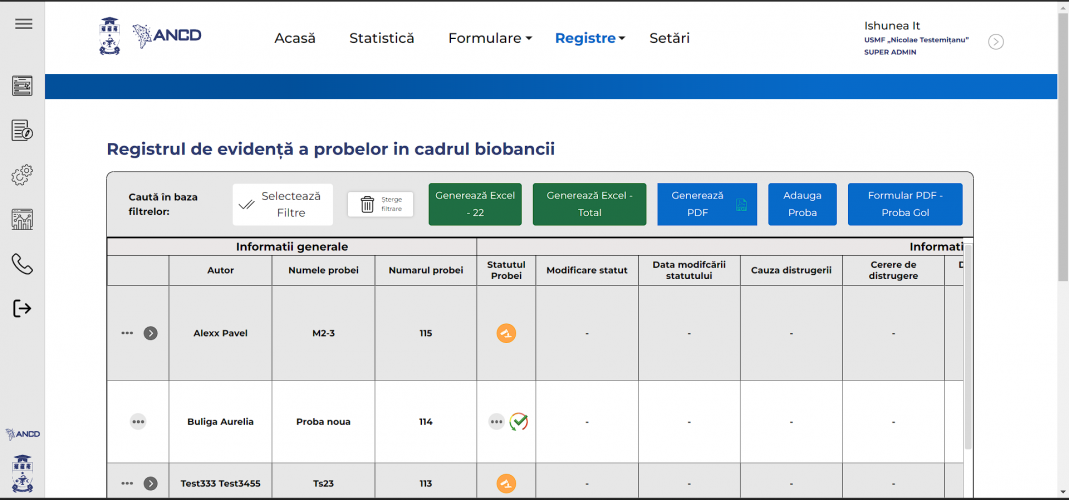
Task: Click the green check status icon for probe 114
Action: point(520,422)
